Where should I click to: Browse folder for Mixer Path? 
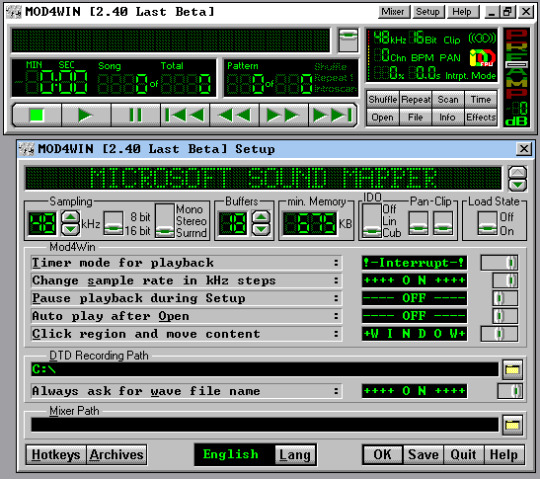click(x=512, y=425)
